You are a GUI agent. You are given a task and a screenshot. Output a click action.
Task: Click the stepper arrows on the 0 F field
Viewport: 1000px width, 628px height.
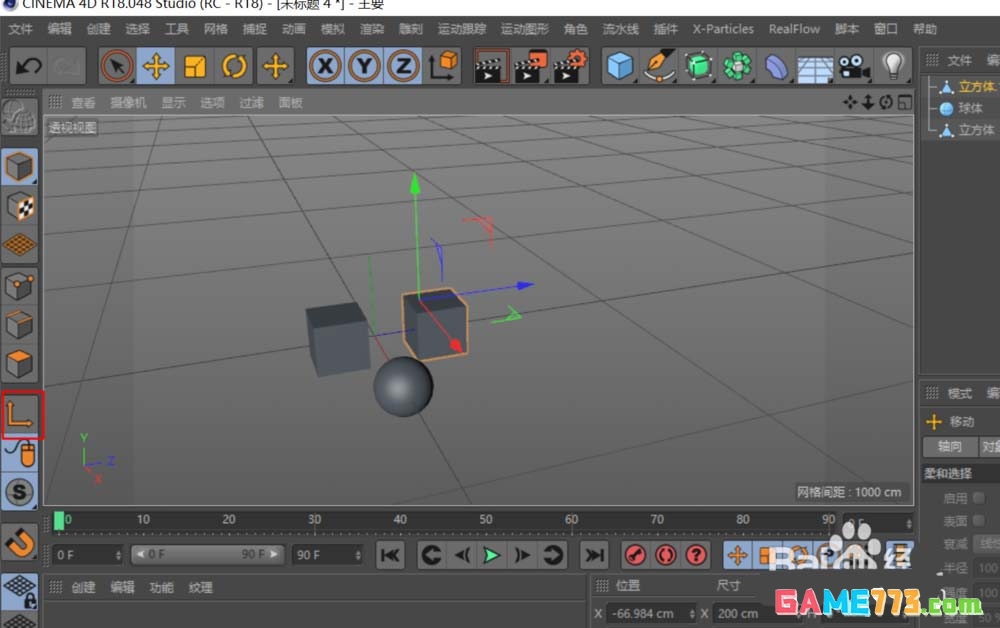(x=118, y=554)
